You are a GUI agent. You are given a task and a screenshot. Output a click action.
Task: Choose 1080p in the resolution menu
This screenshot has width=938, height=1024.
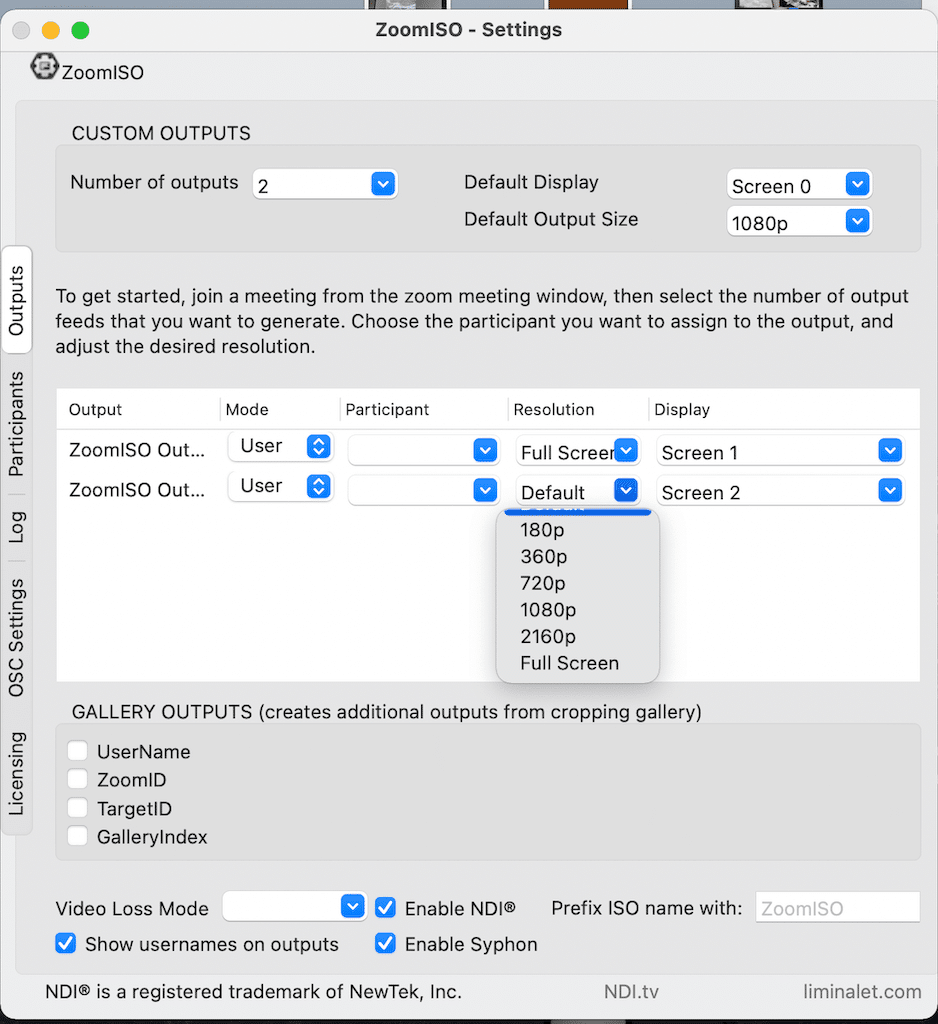(x=577, y=610)
